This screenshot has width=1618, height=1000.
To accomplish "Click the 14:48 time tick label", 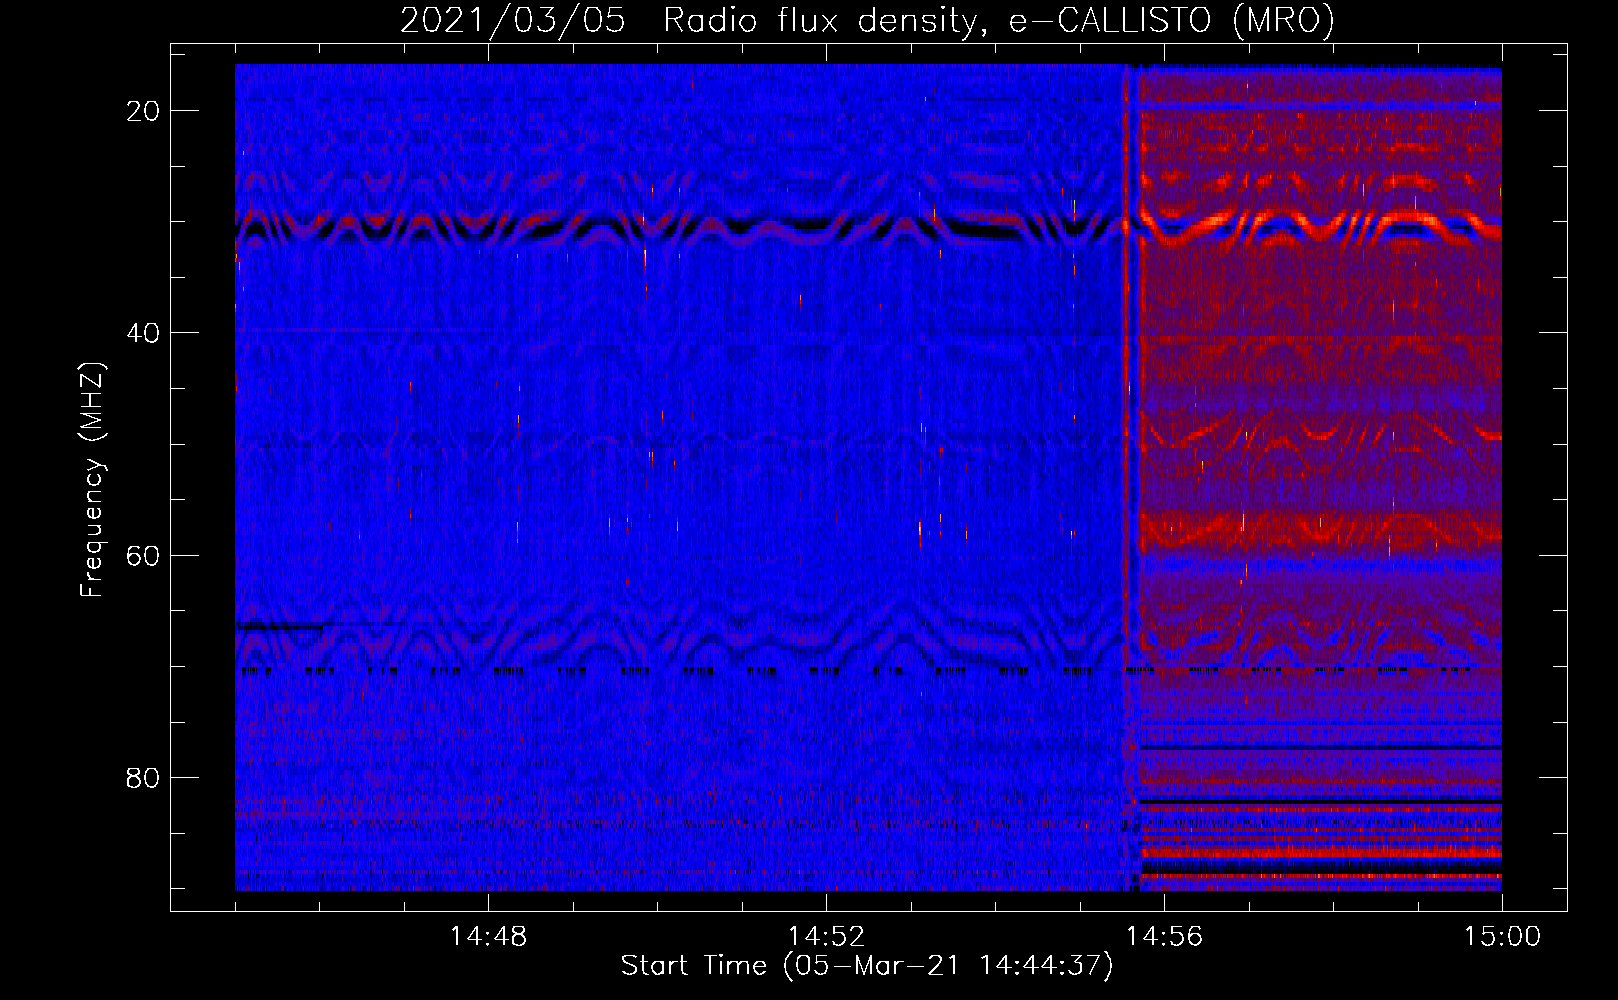I will (x=488, y=937).
